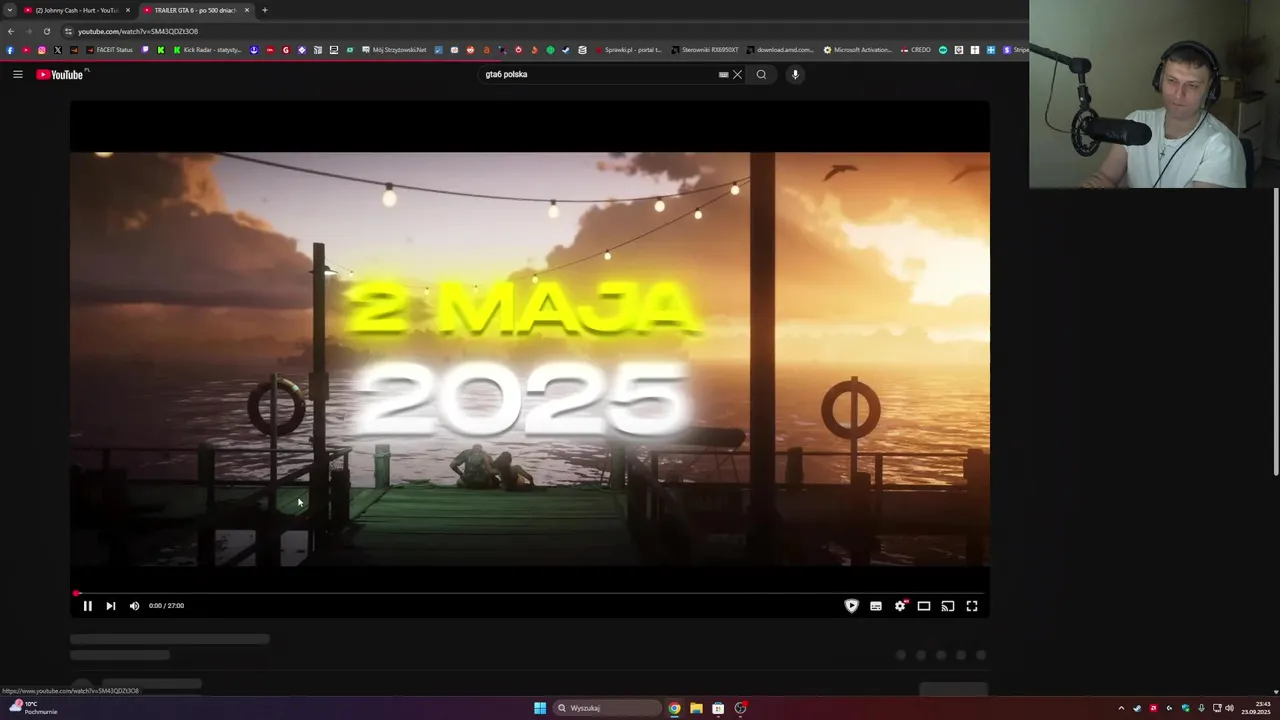Open the Instagram bookmark
Screen dimensions: 1280x720
point(42,50)
